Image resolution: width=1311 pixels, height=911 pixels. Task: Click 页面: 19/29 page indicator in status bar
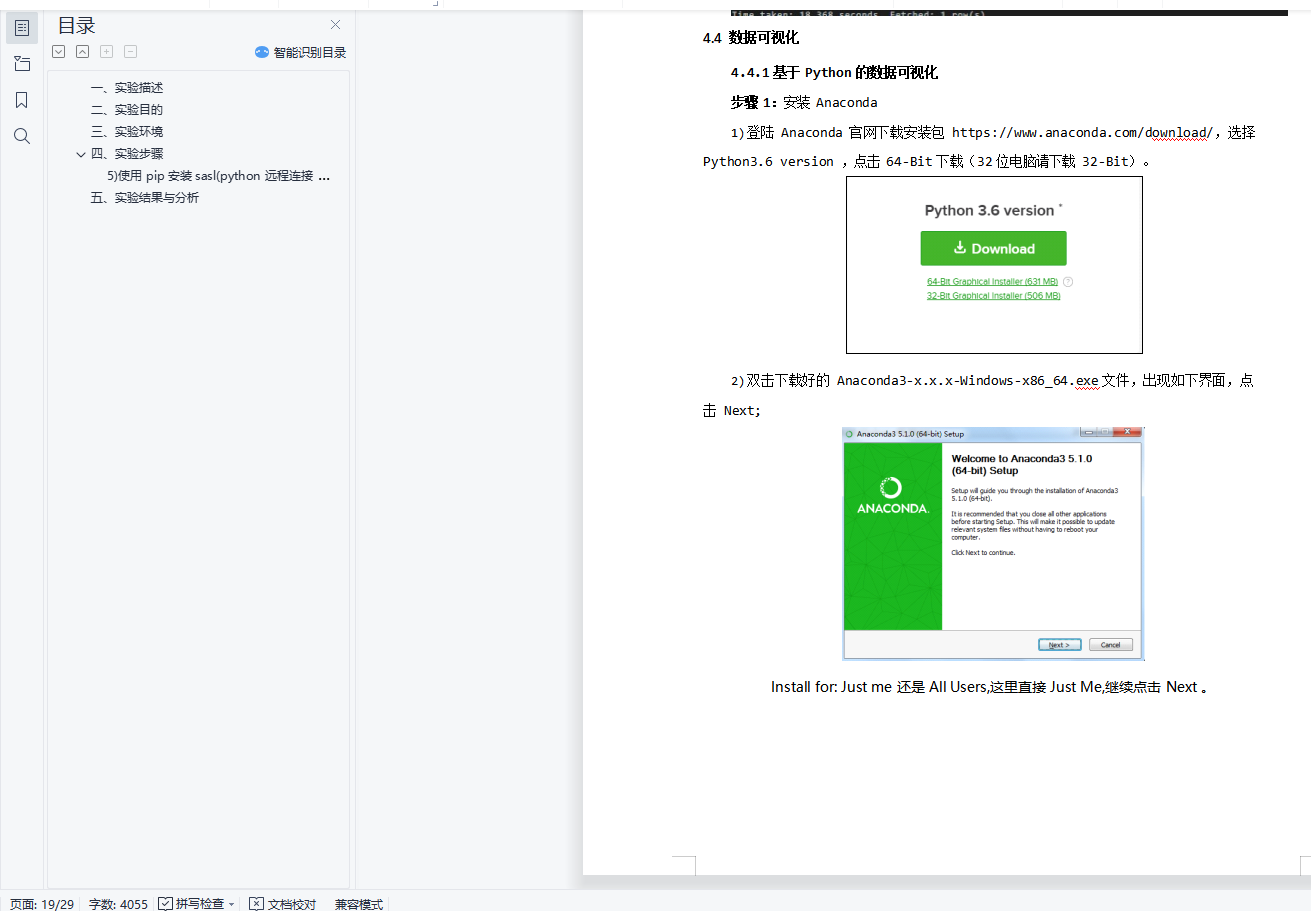point(42,904)
